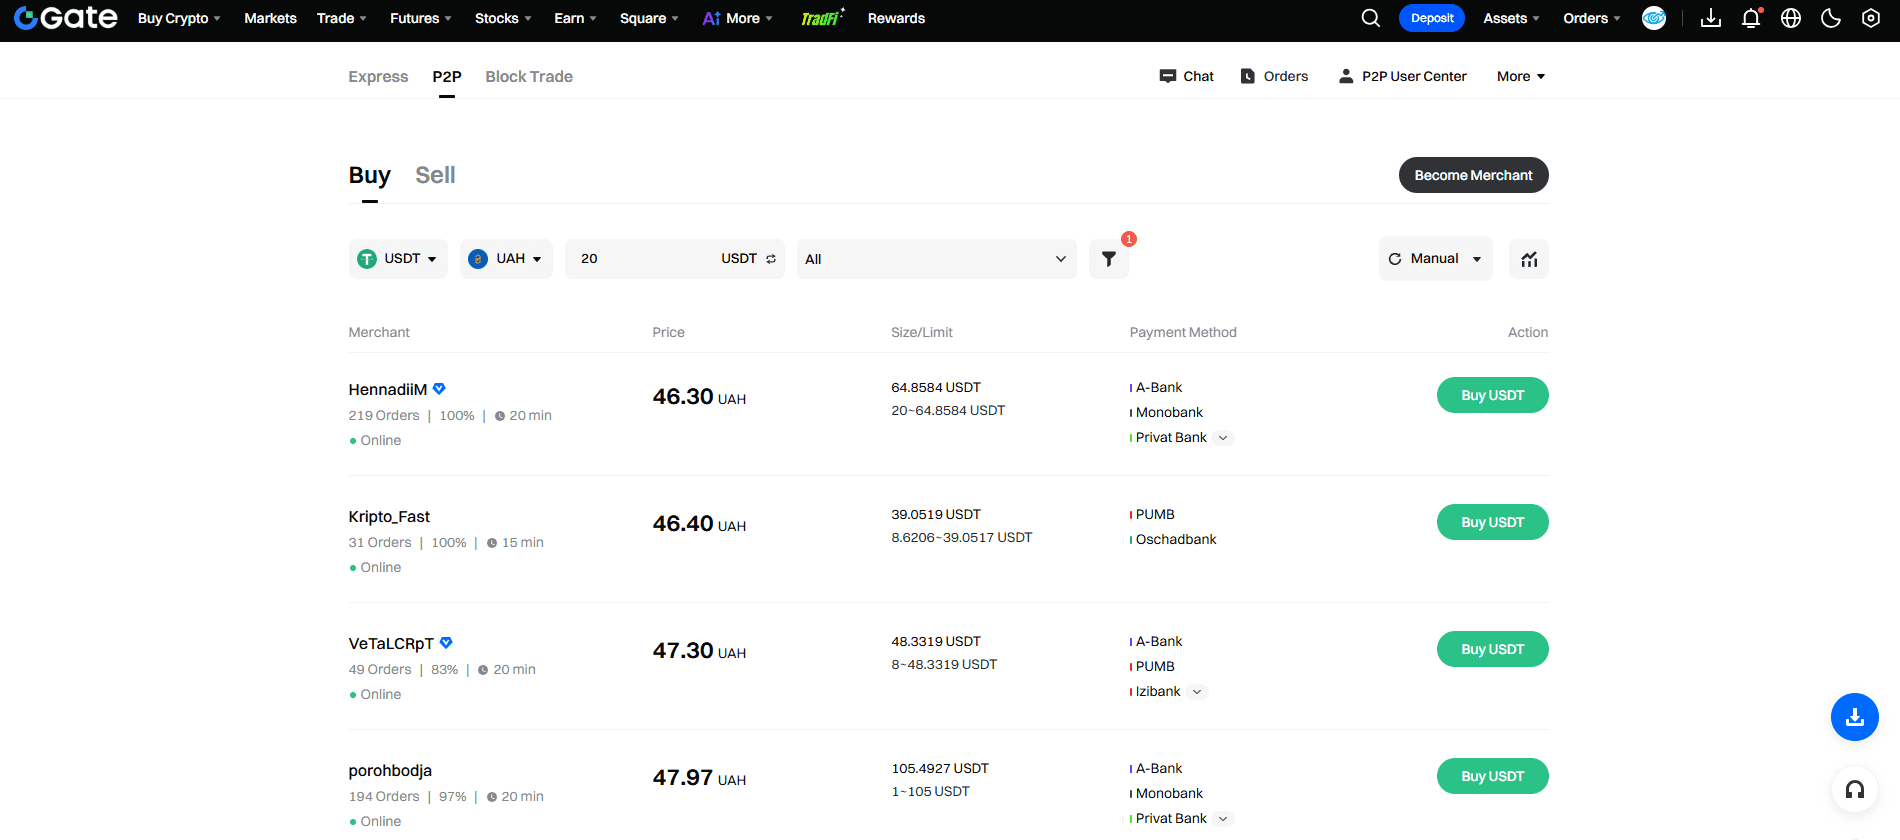The image size is (1900, 840).
Task: Click the amount input showing 20
Action: pos(645,259)
